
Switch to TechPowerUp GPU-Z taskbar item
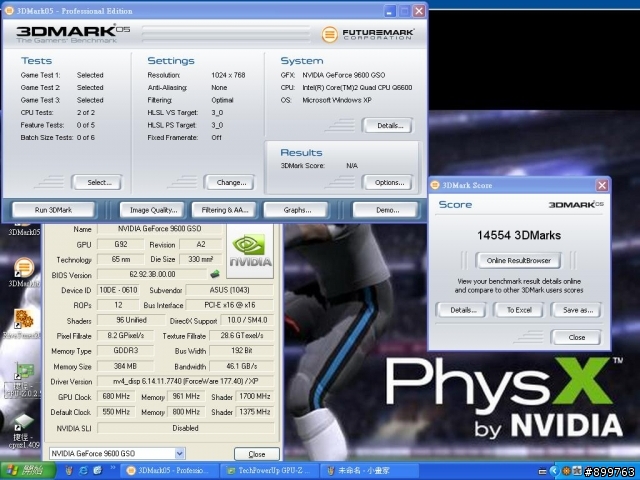(x=270, y=471)
